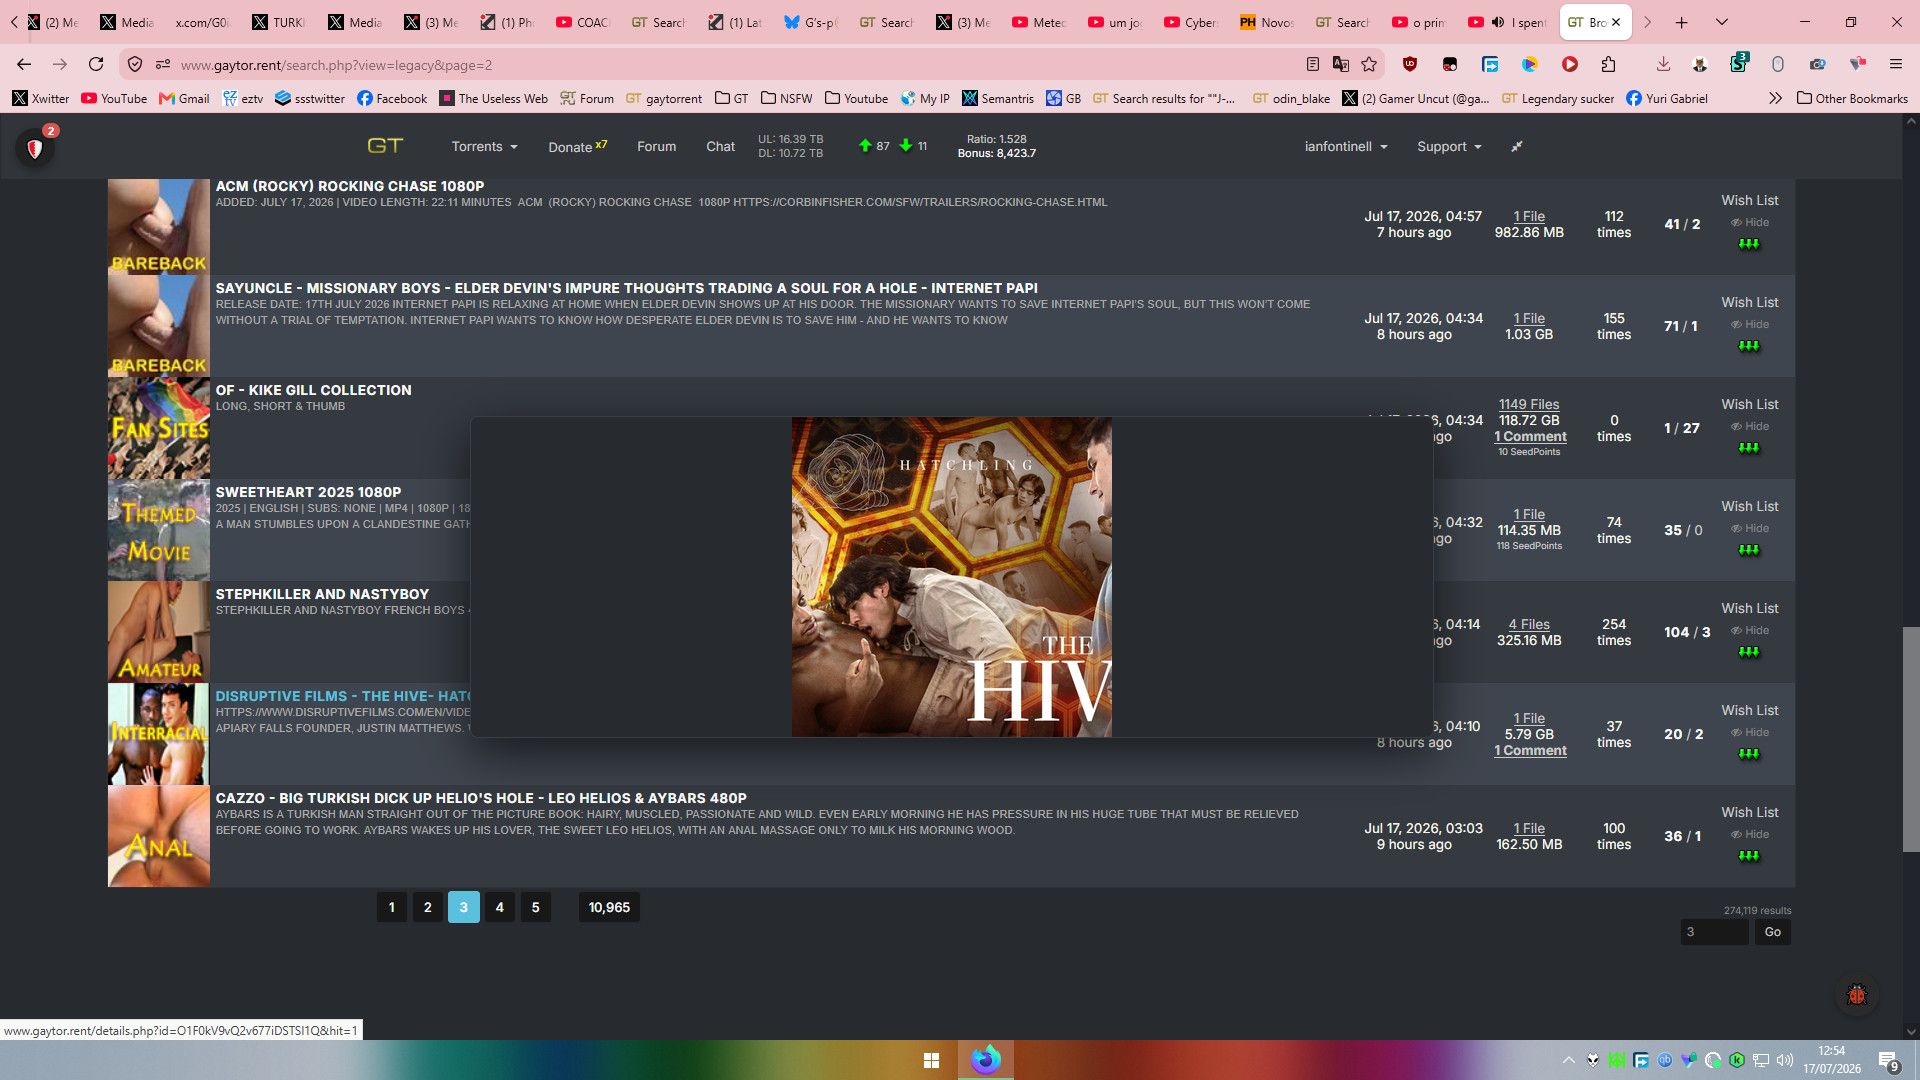Open a new browser tab
Viewport: 1920px width, 1080px height.
tap(1682, 22)
